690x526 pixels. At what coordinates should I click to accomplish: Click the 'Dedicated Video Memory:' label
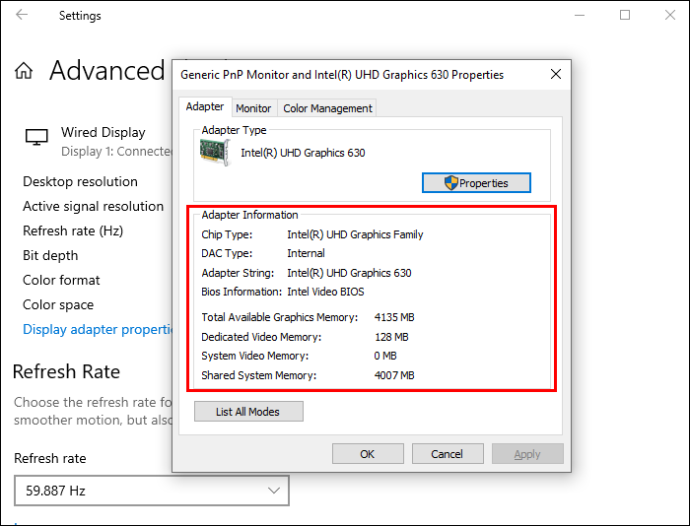click(261, 337)
